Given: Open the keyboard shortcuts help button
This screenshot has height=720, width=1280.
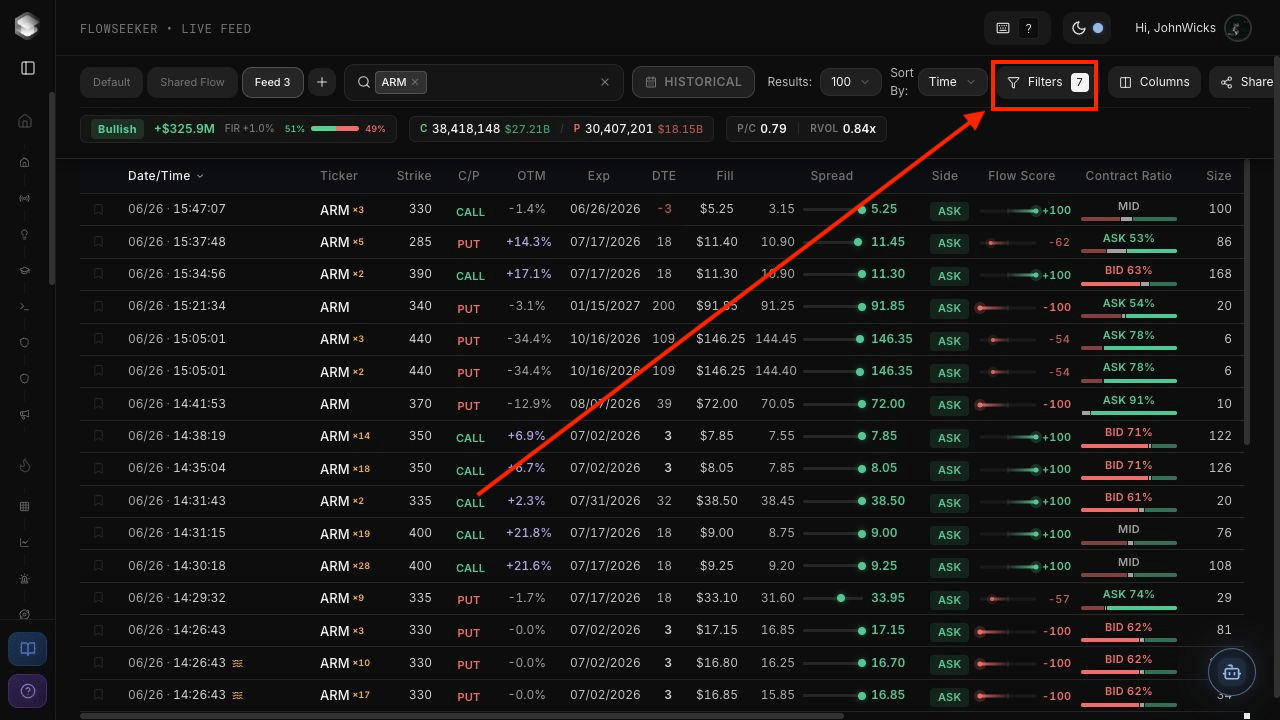Looking at the screenshot, I should click(x=1017, y=28).
